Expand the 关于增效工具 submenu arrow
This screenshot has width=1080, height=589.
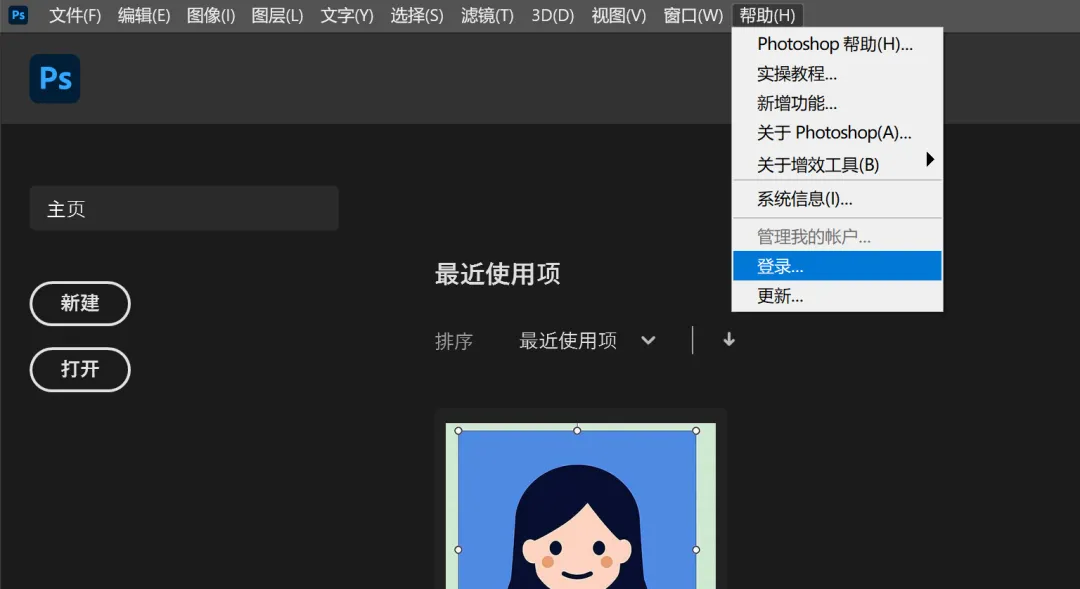(x=930, y=160)
